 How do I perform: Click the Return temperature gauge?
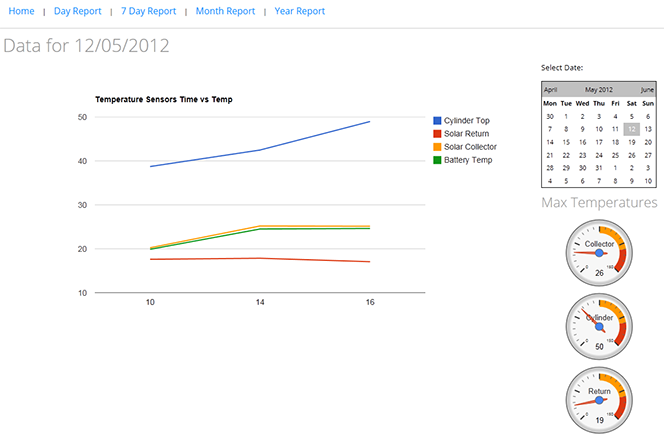599,399
